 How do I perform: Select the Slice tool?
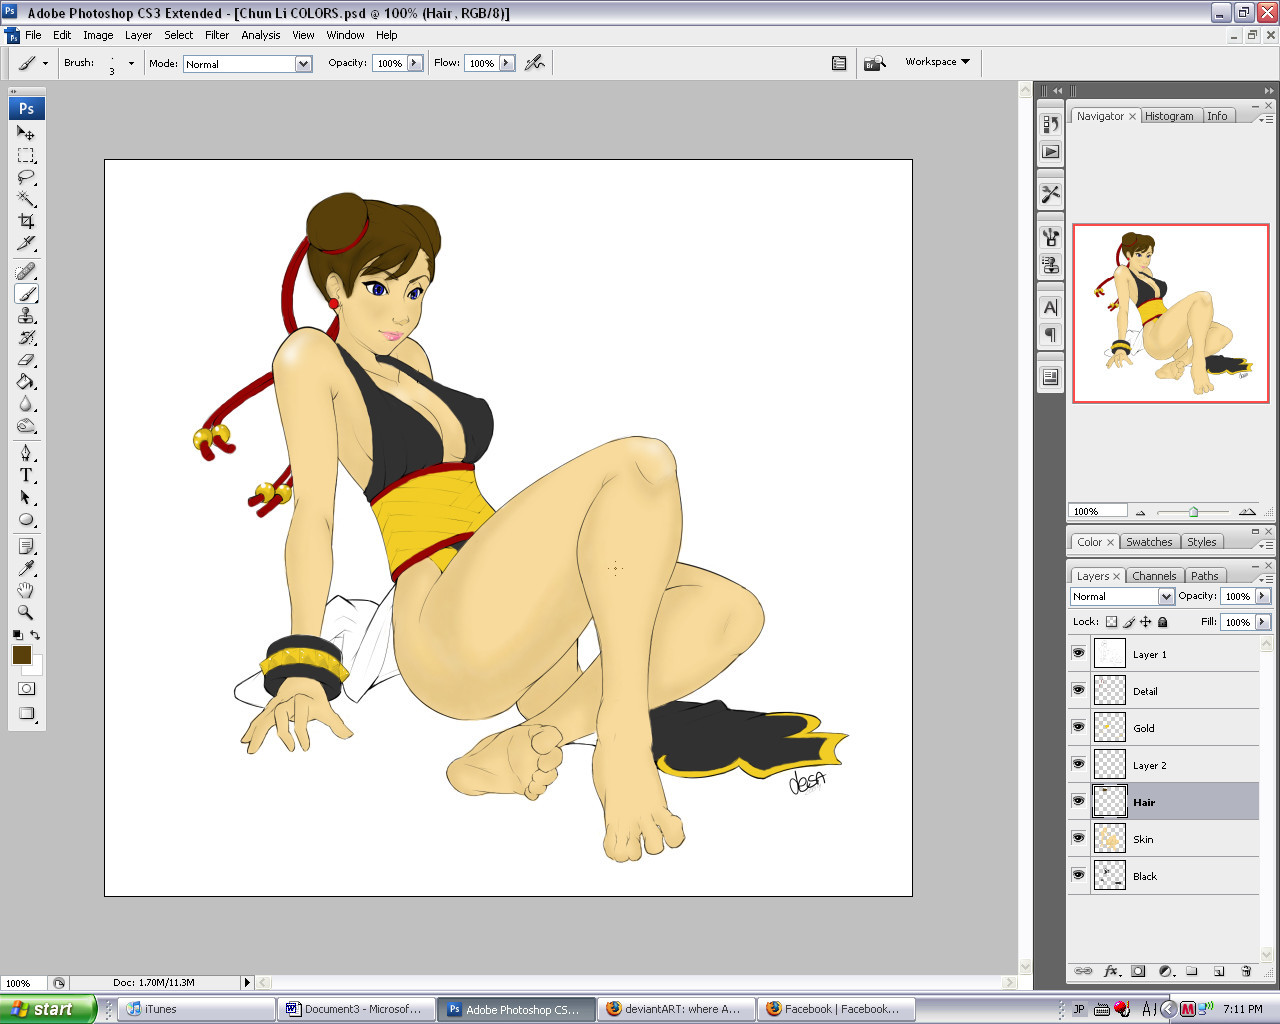pyautogui.click(x=26, y=243)
